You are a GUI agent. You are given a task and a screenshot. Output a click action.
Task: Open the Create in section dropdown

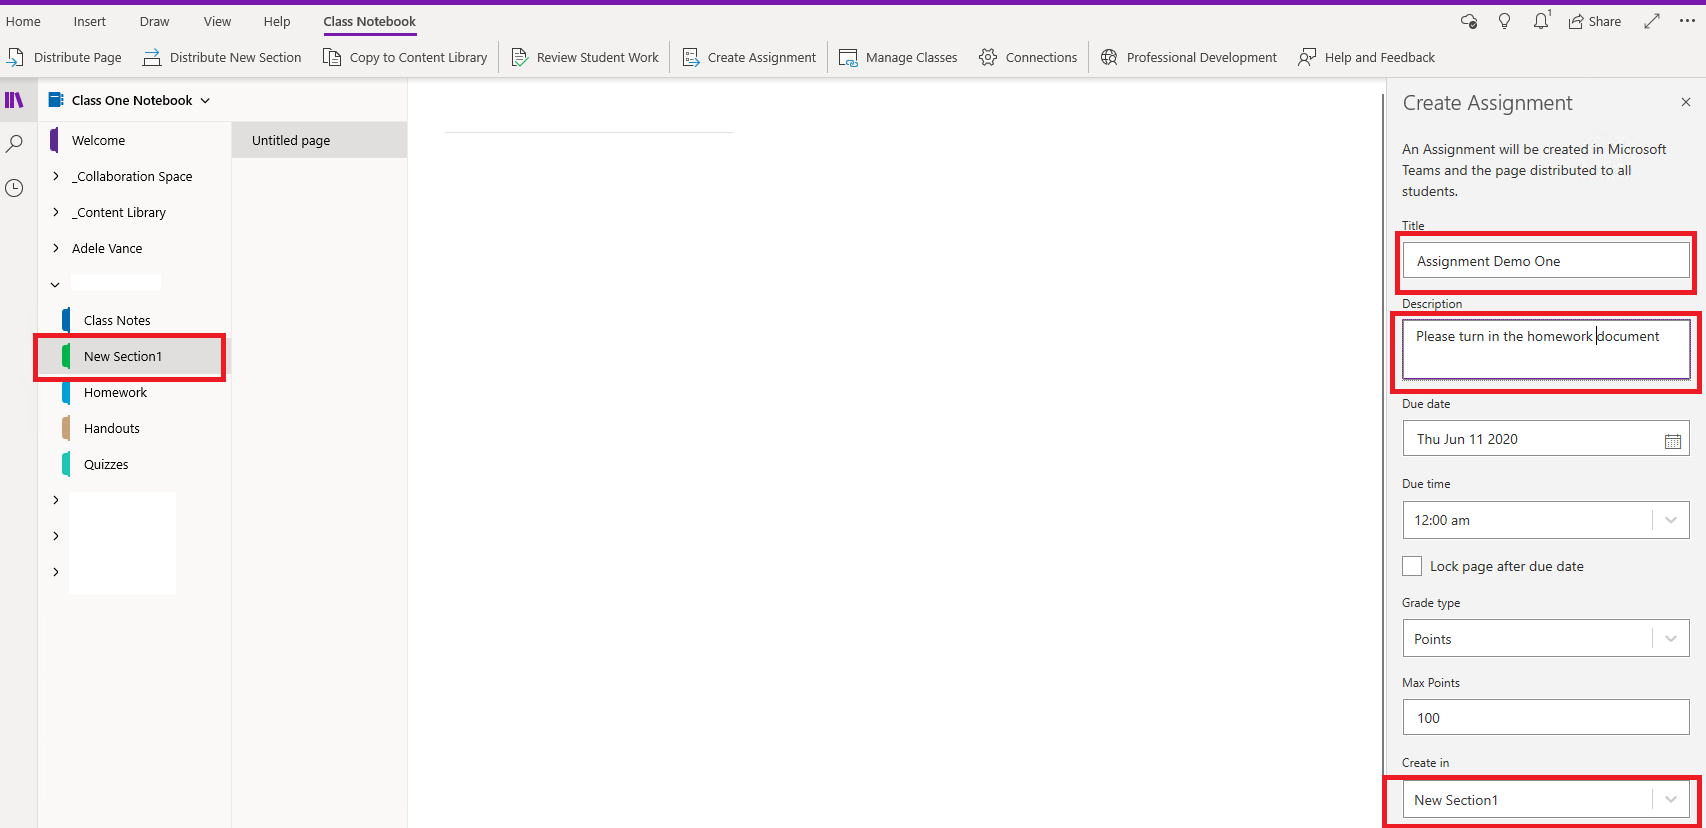[x=1546, y=800]
